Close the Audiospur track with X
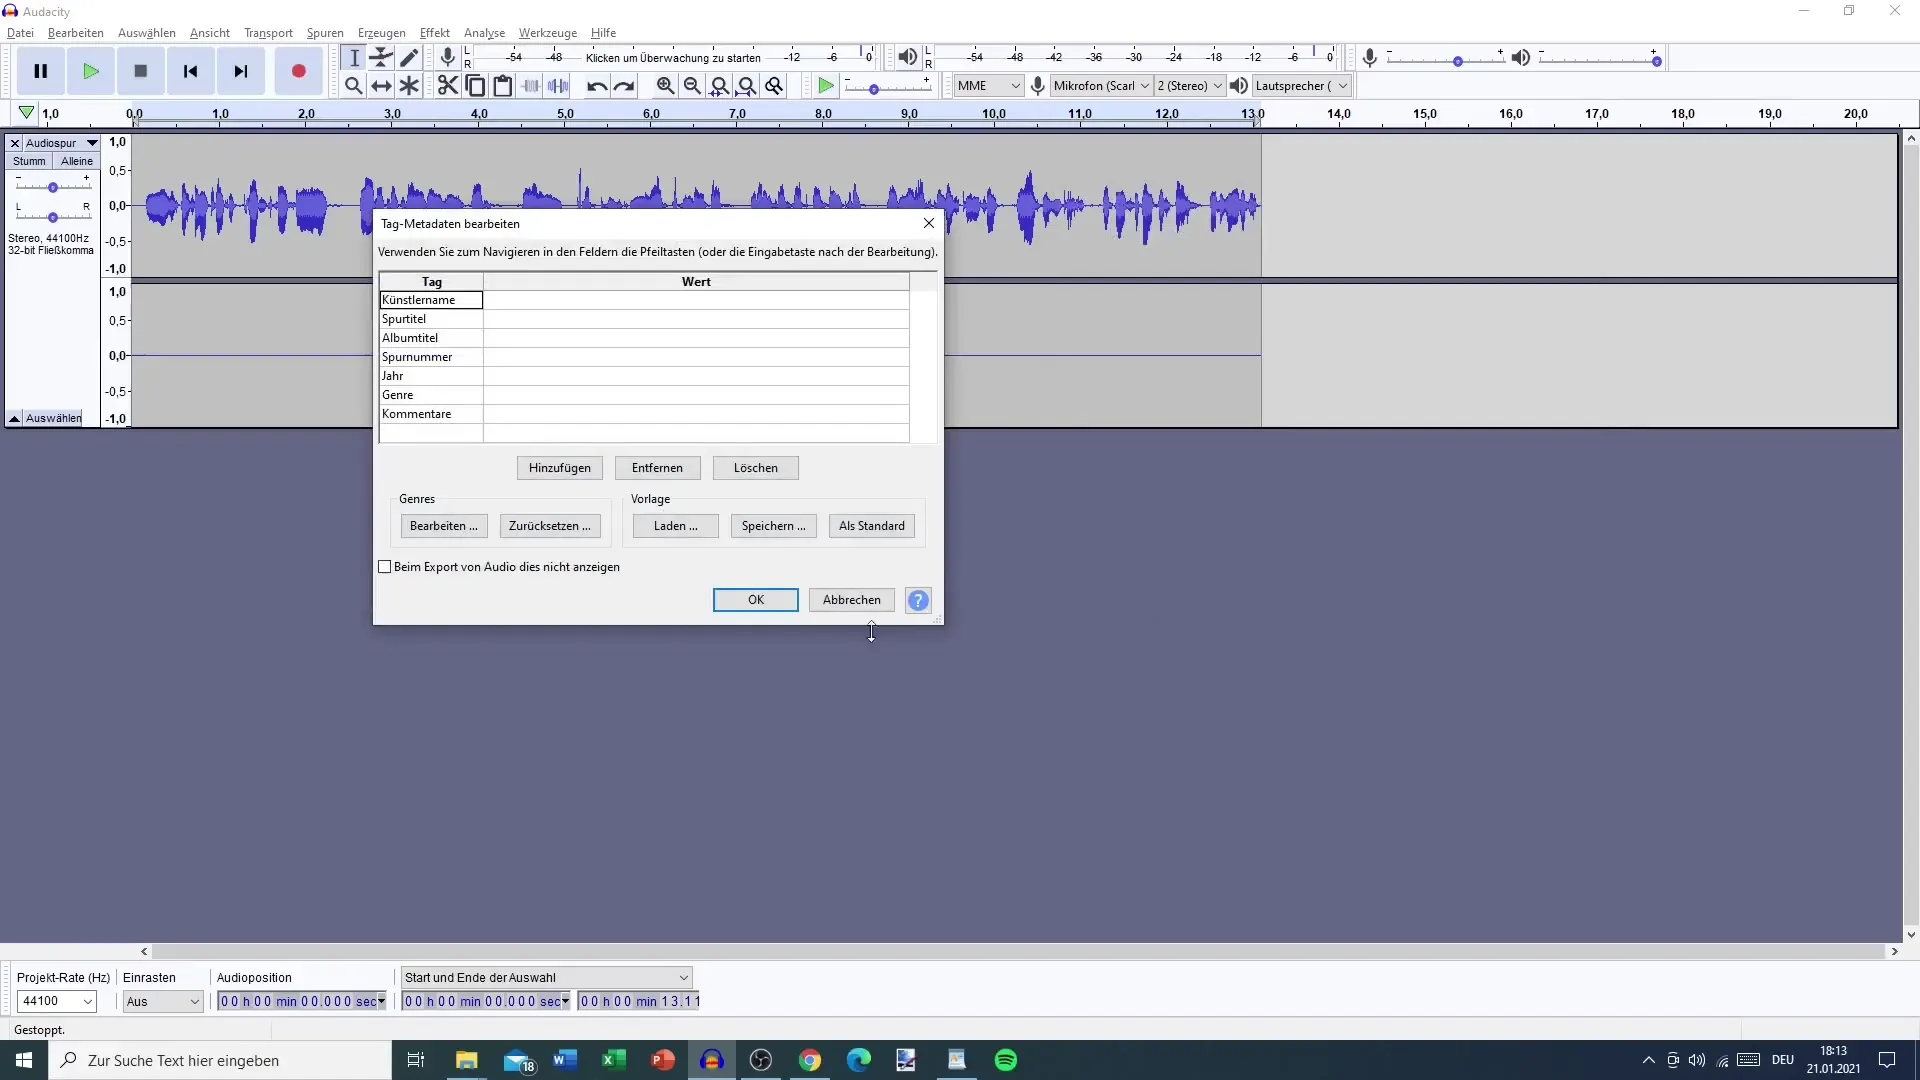Screen dimensions: 1920x1080 (15, 143)
